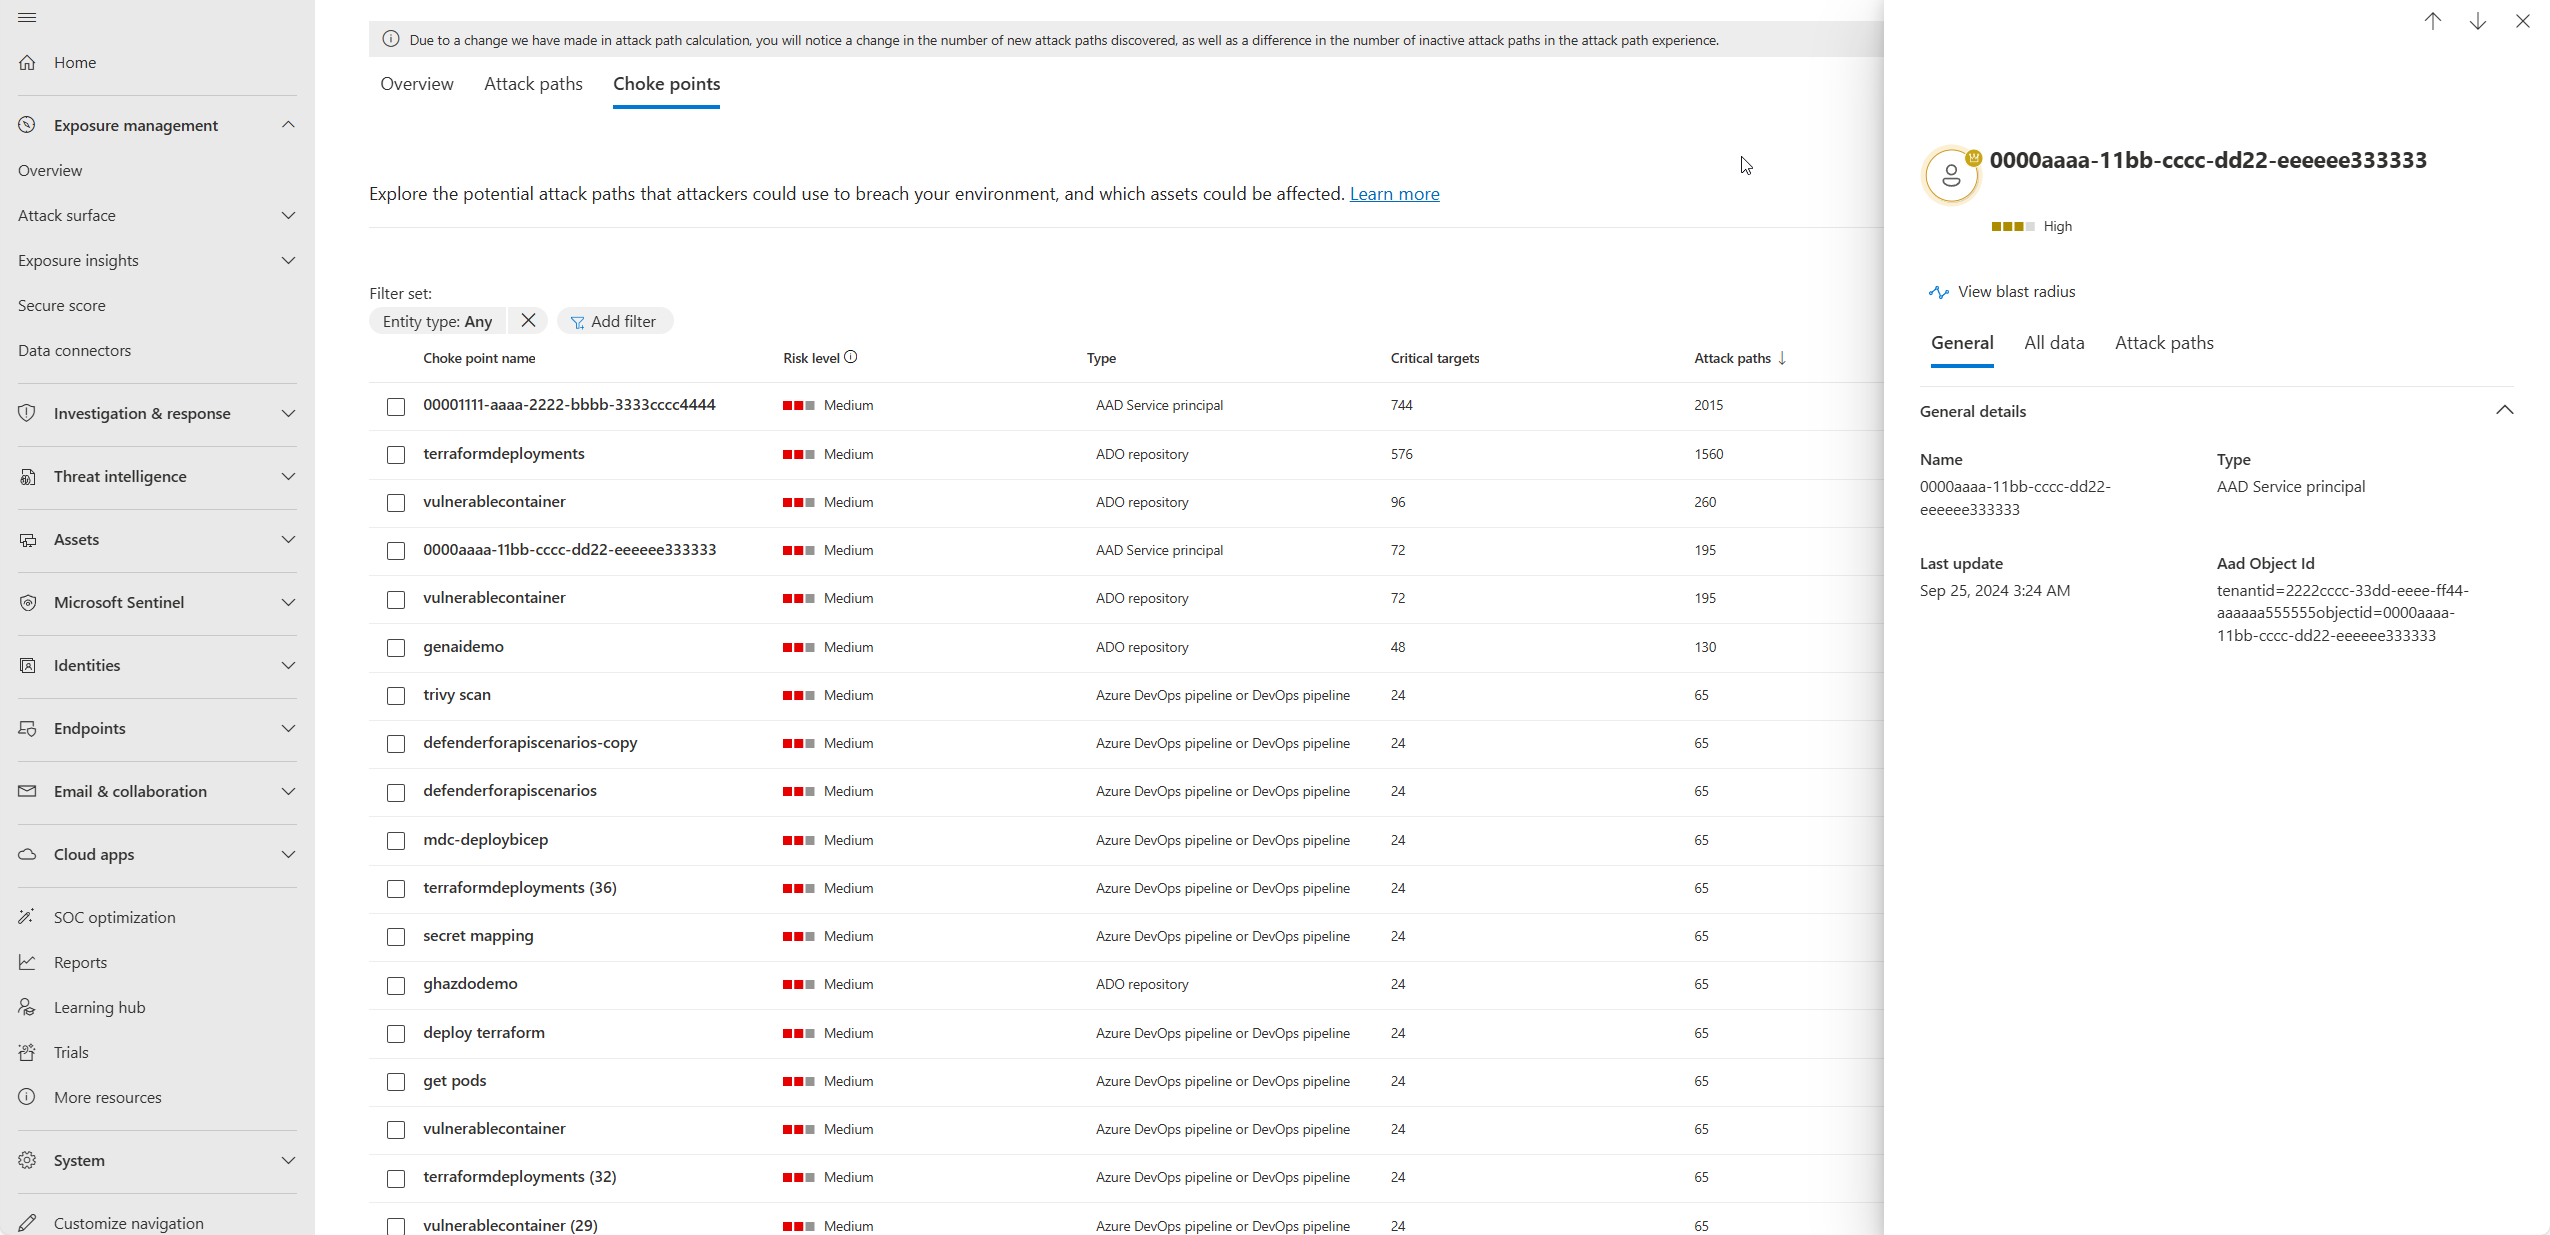The image size is (2550, 1235).
Task: Remove the Entity type filter
Action: pyautogui.click(x=528, y=320)
